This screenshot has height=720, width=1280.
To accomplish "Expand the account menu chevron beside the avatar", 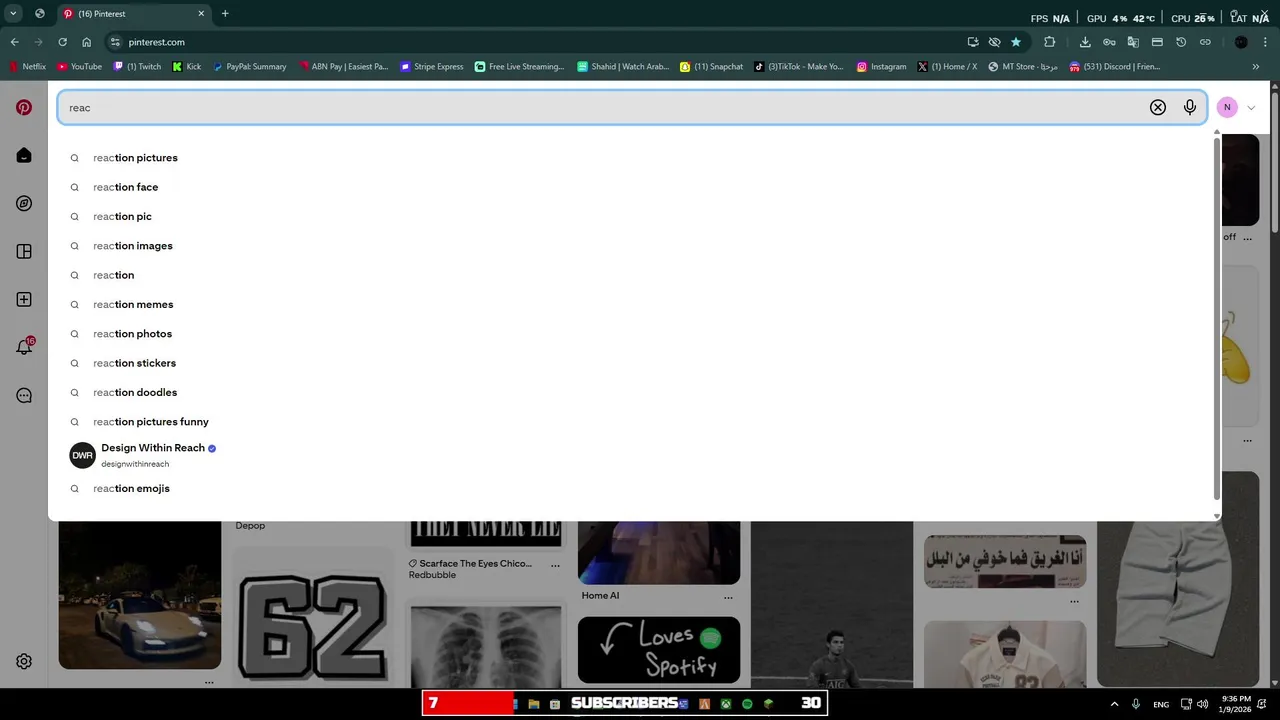I will (x=1250, y=108).
